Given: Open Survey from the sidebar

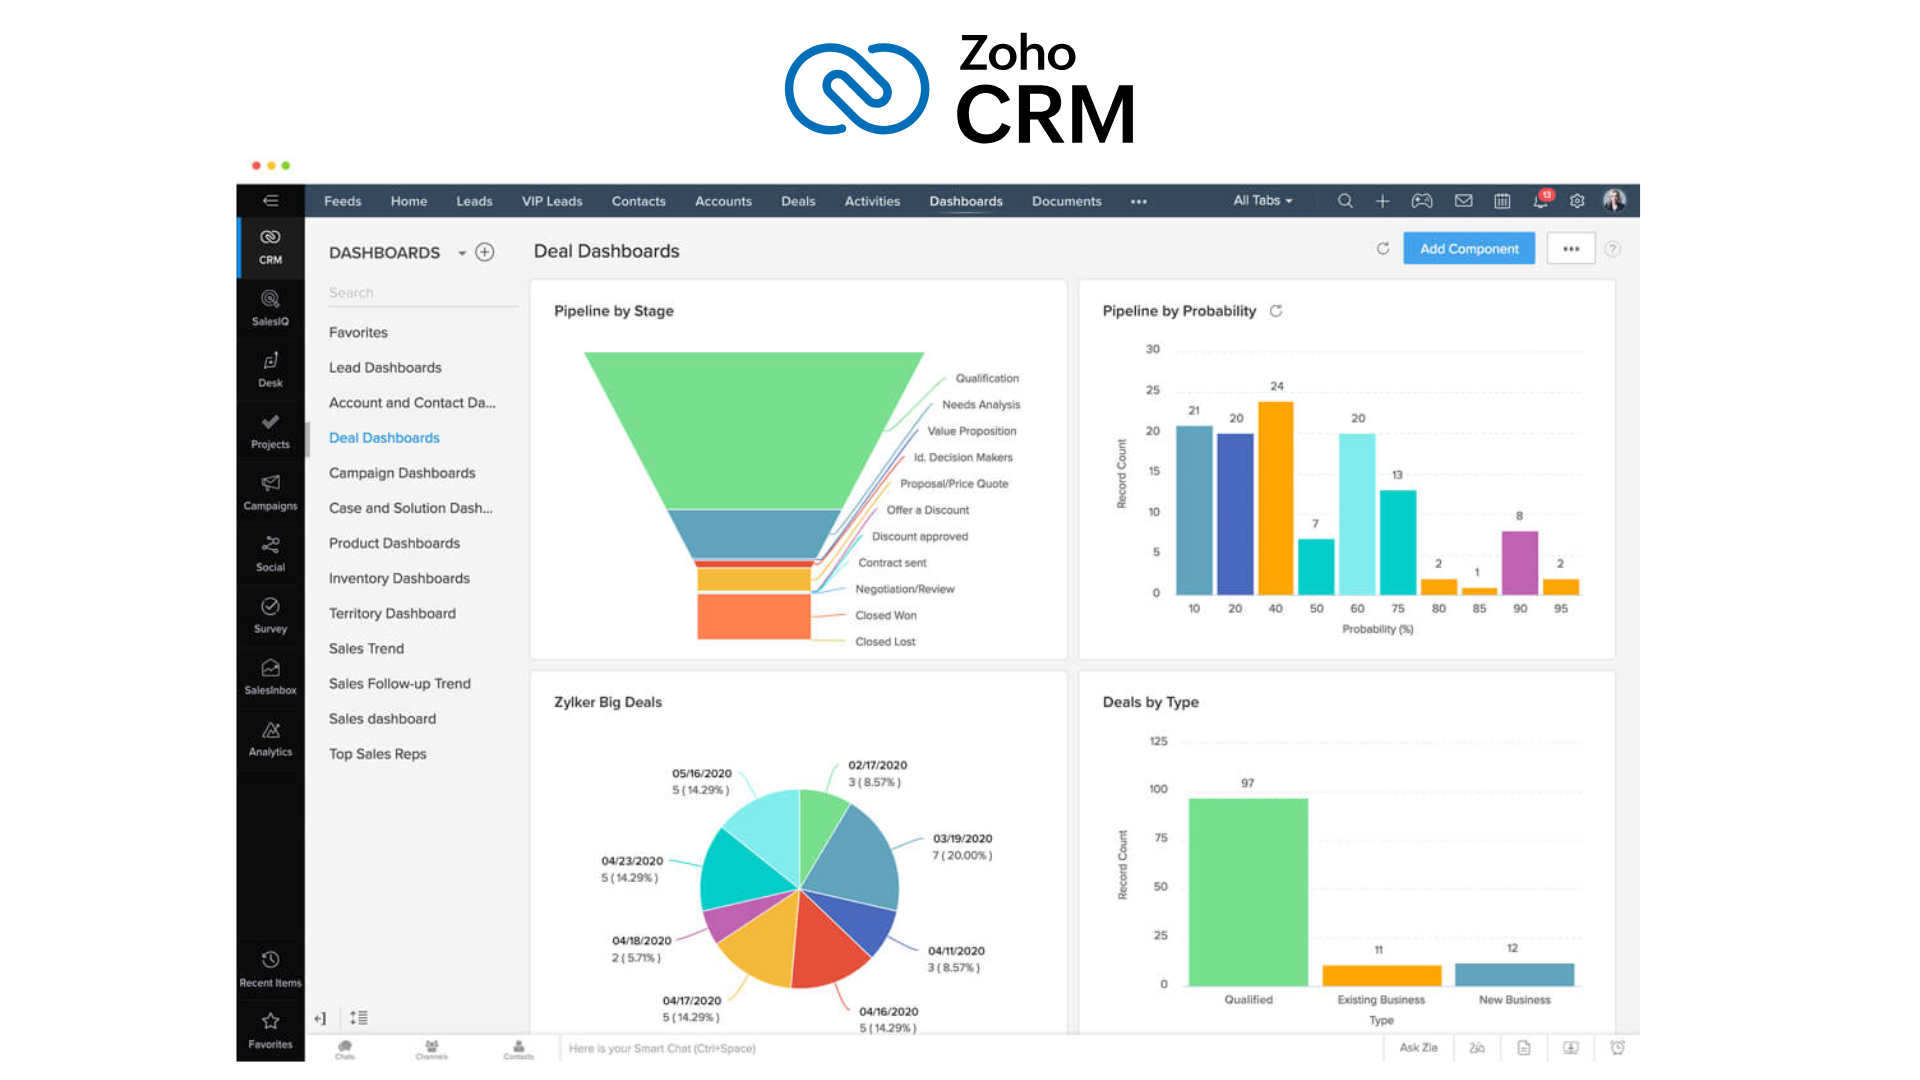Looking at the screenshot, I should [270, 616].
